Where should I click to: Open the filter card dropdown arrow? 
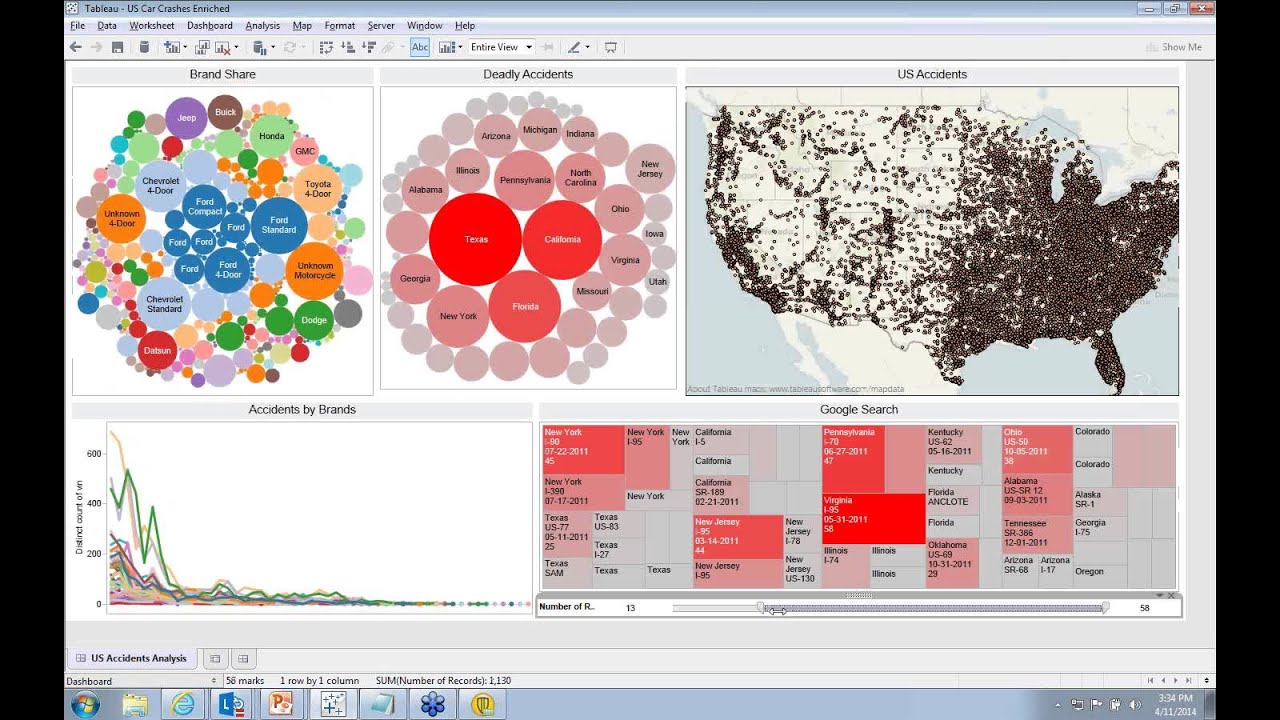[1160, 596]
